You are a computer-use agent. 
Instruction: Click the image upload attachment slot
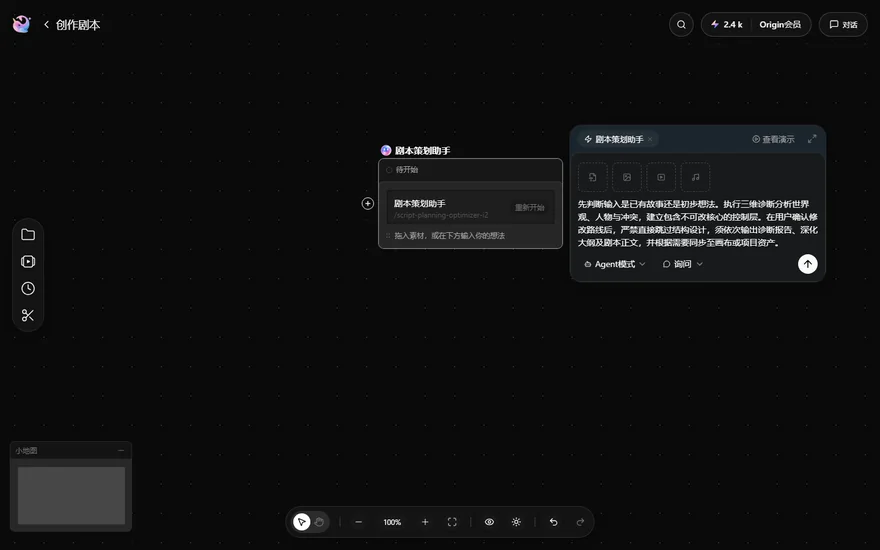point(627,177)
